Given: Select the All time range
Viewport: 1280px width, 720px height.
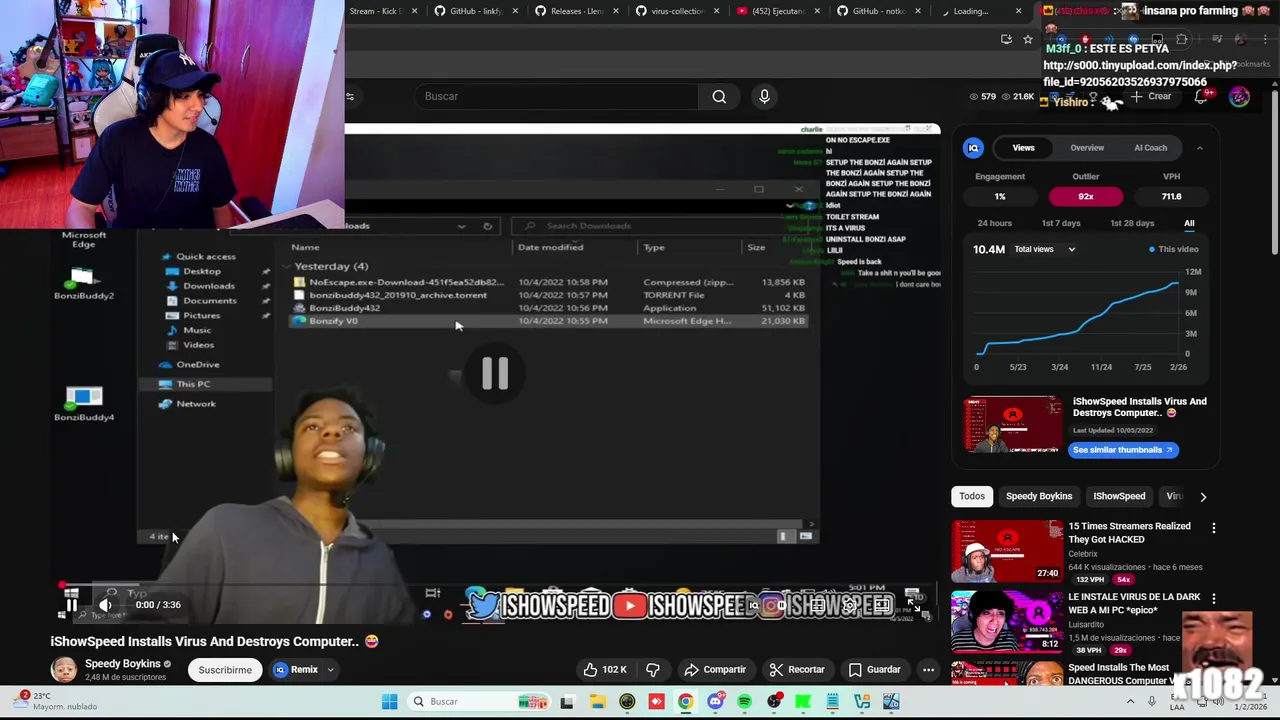Looking at the screenshot, I should pyautogui.click(x=1189, y=223).
